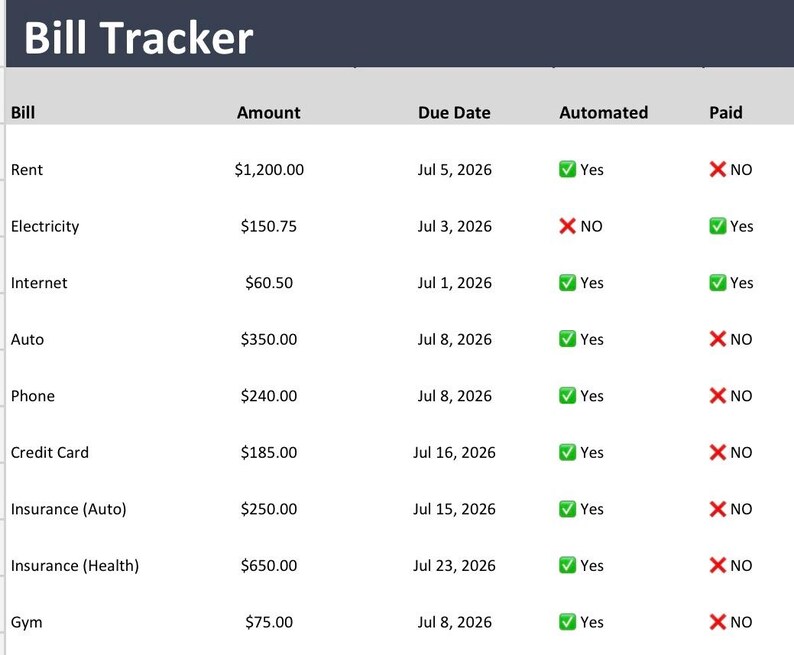Click red X in Rent Paid cell
The height and width of the screenshot is (655, 794).
point(718,169)
